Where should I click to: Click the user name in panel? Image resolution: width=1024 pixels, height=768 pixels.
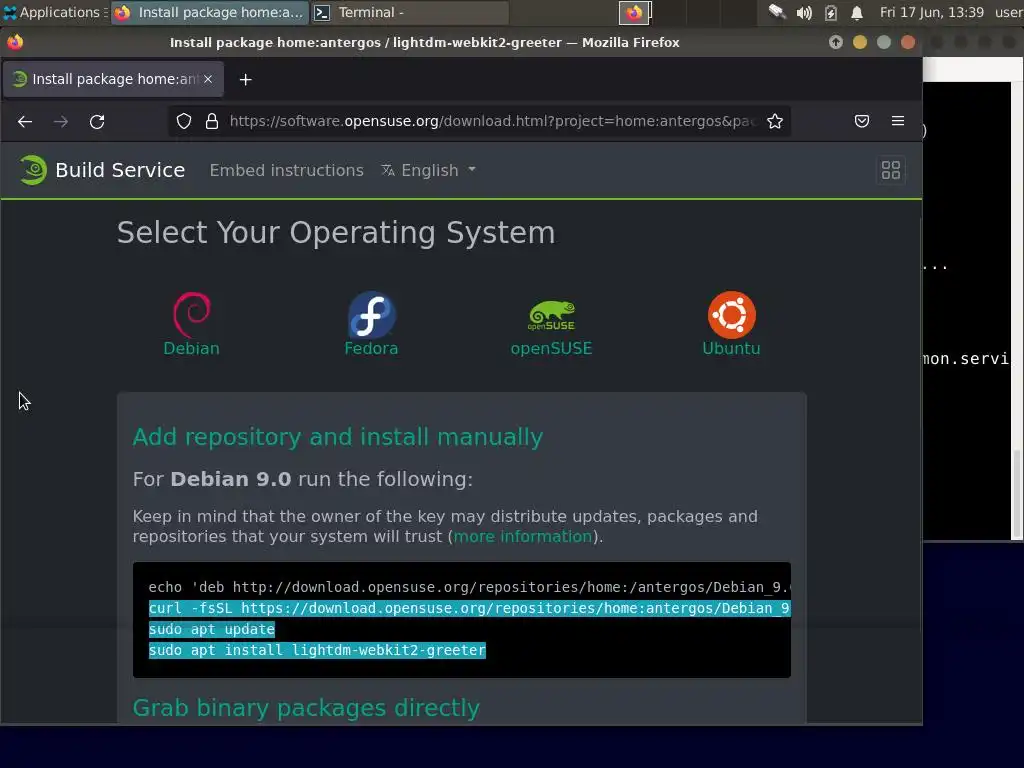coord(1008,12)
